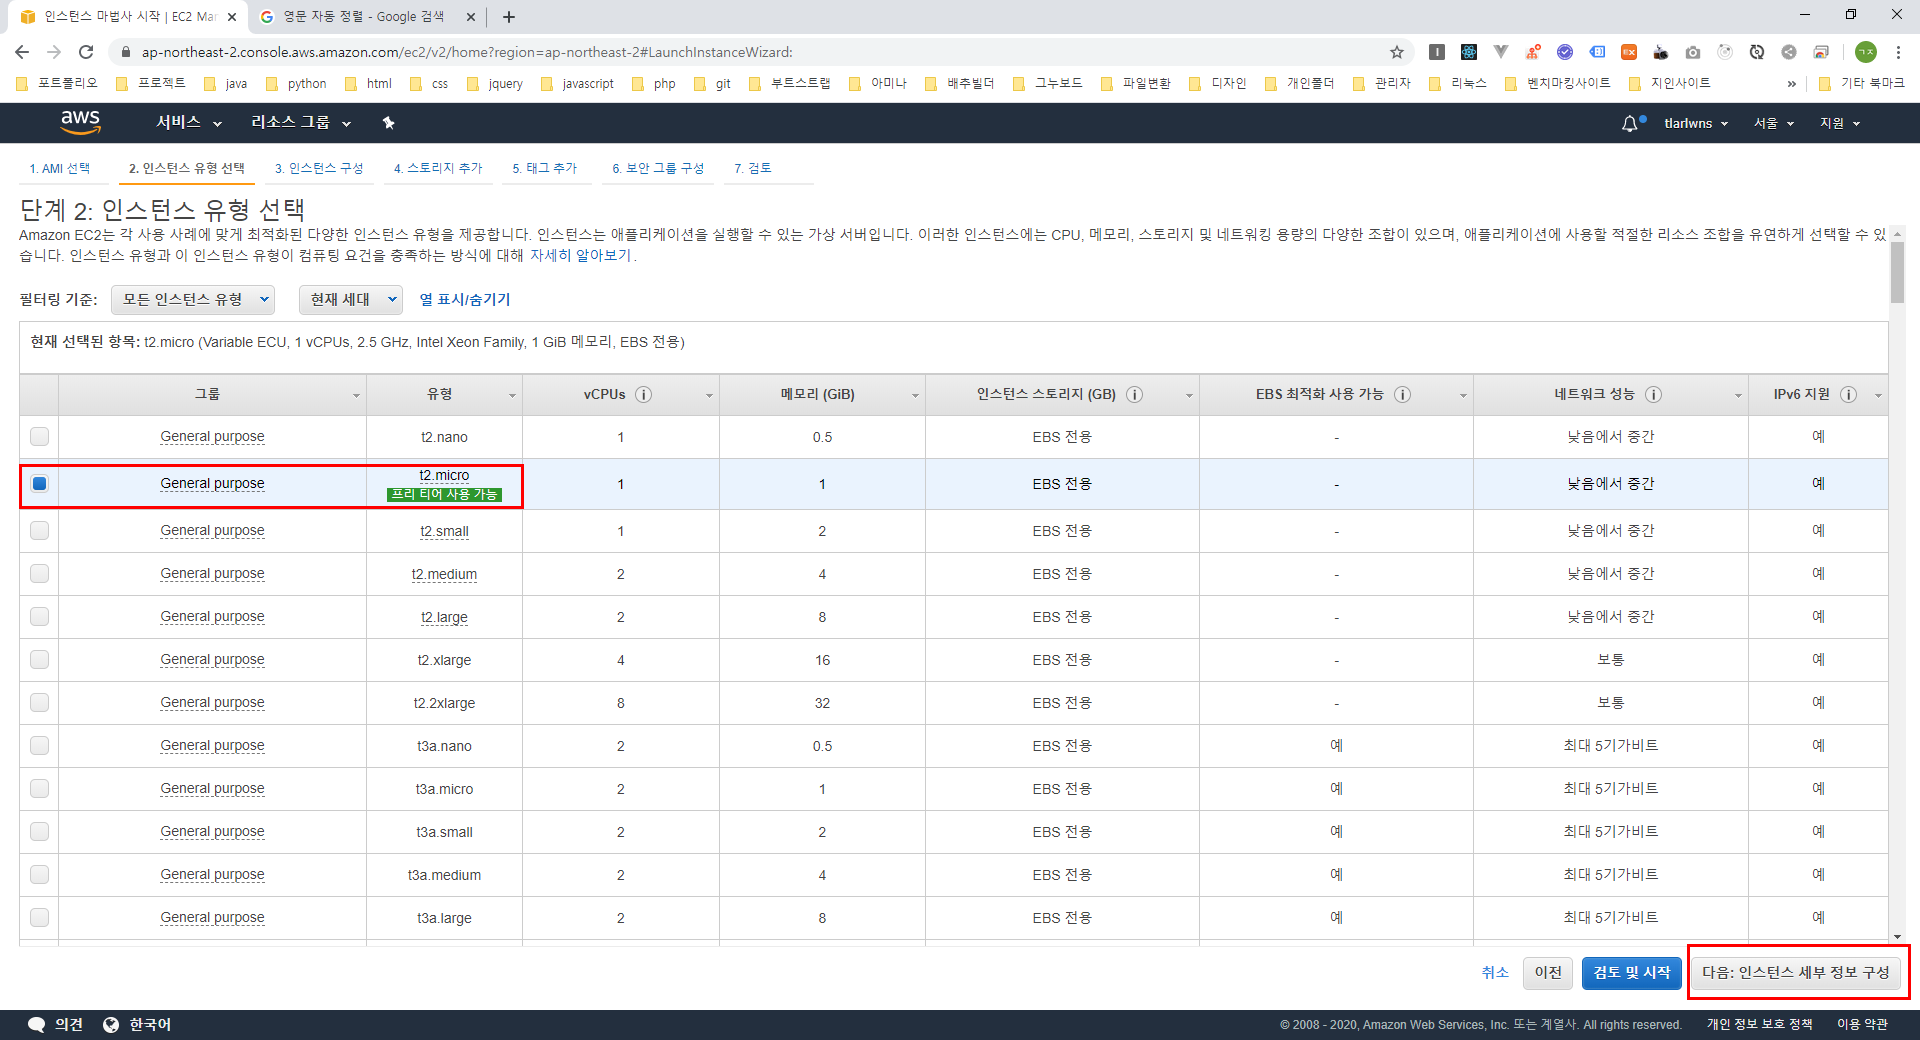Open the 이용 약관 footer link
The width and height of the screenshot is (1920, 1040).
(x=1862, y=1024)
